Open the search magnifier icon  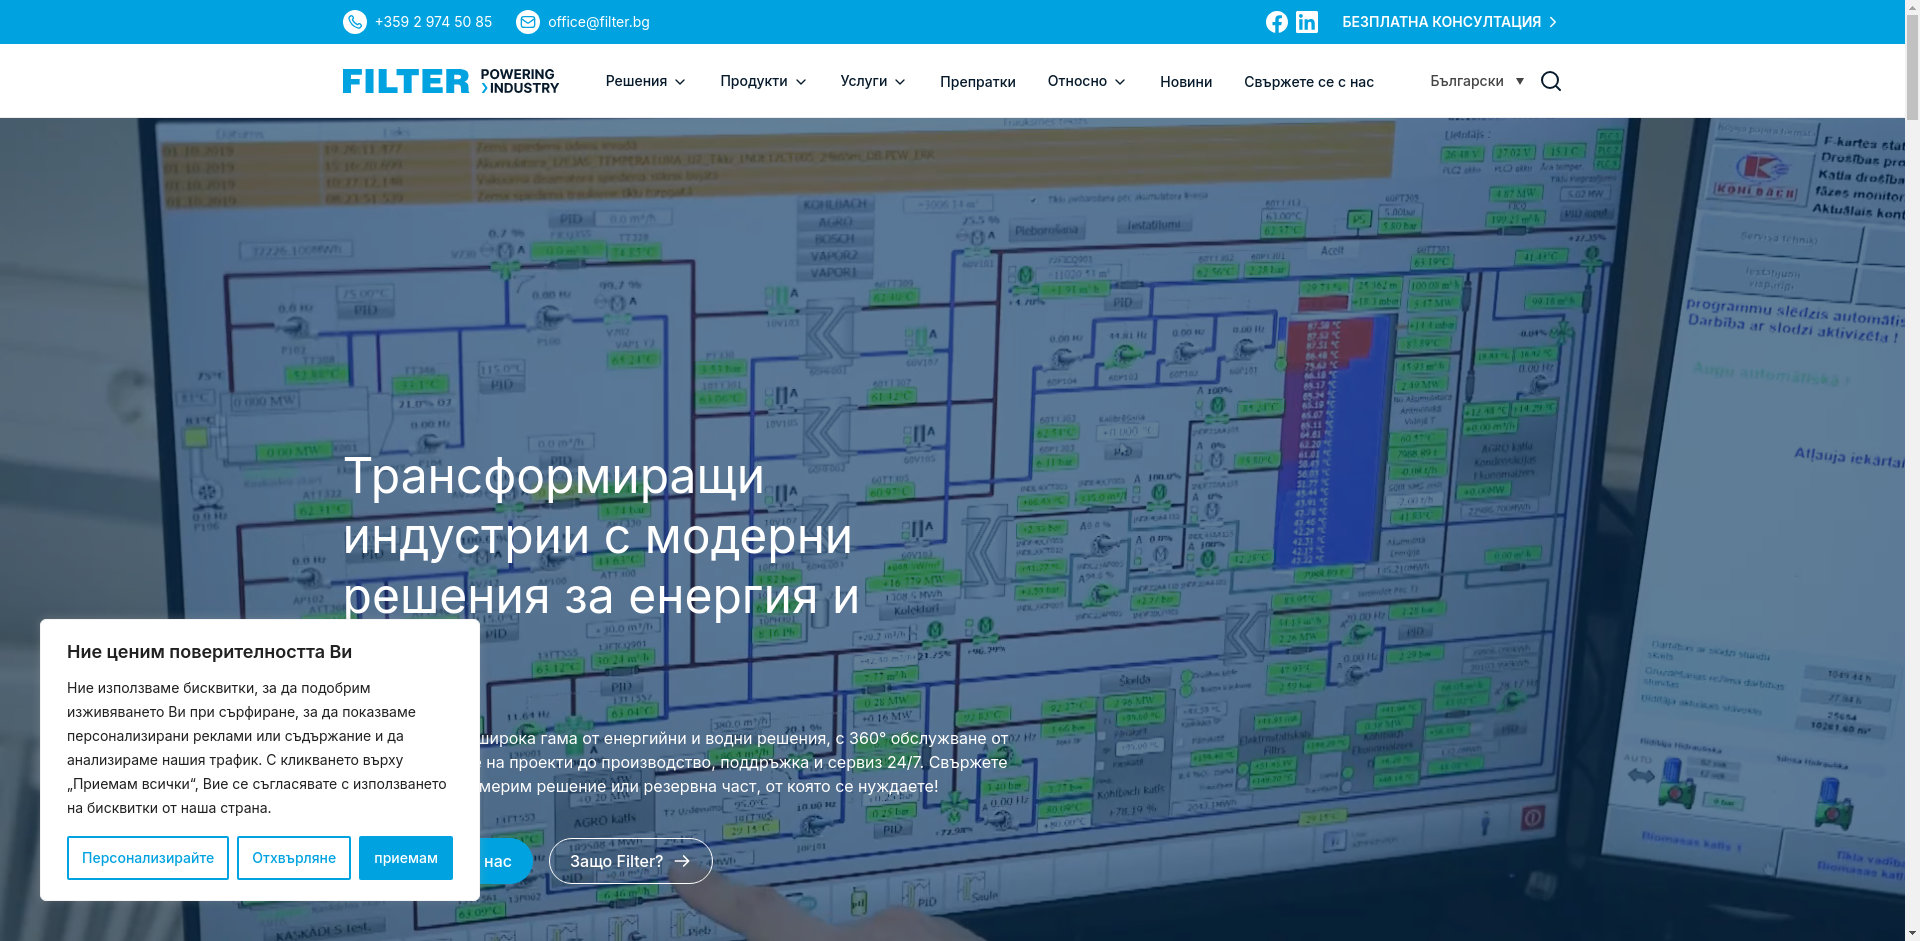pos(1550,81)
